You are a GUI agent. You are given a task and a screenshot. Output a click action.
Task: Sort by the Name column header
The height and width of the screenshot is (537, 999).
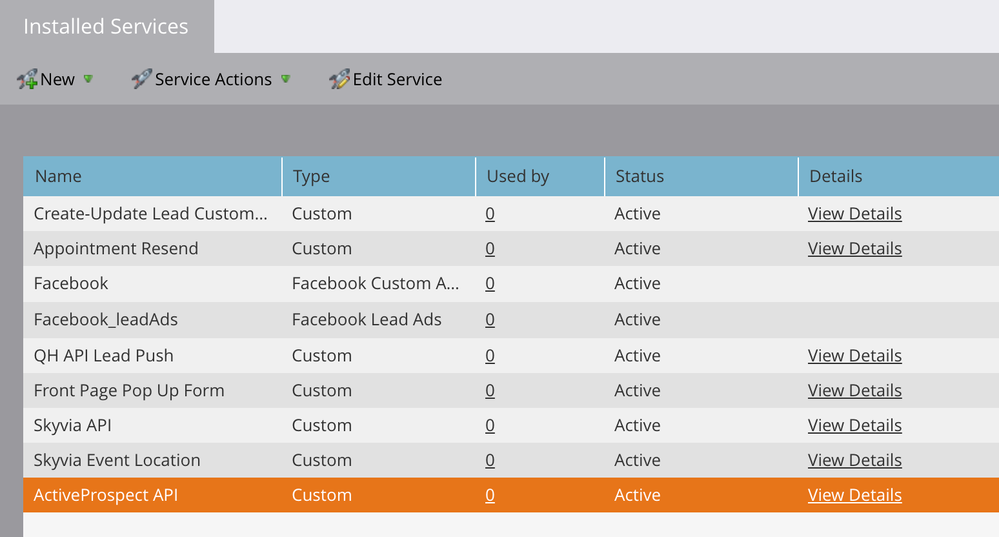point(58,176)
